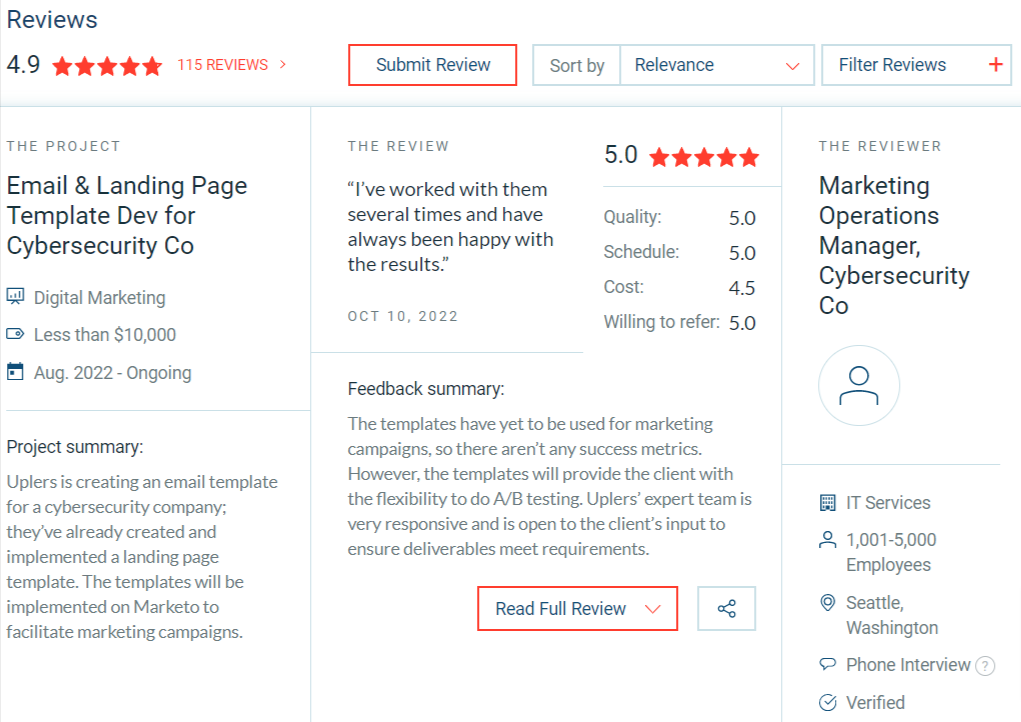This screenshot has width=1021, height=722.
Task: Click the Seattle location pin icon
Action: click(x=827, y=603)
